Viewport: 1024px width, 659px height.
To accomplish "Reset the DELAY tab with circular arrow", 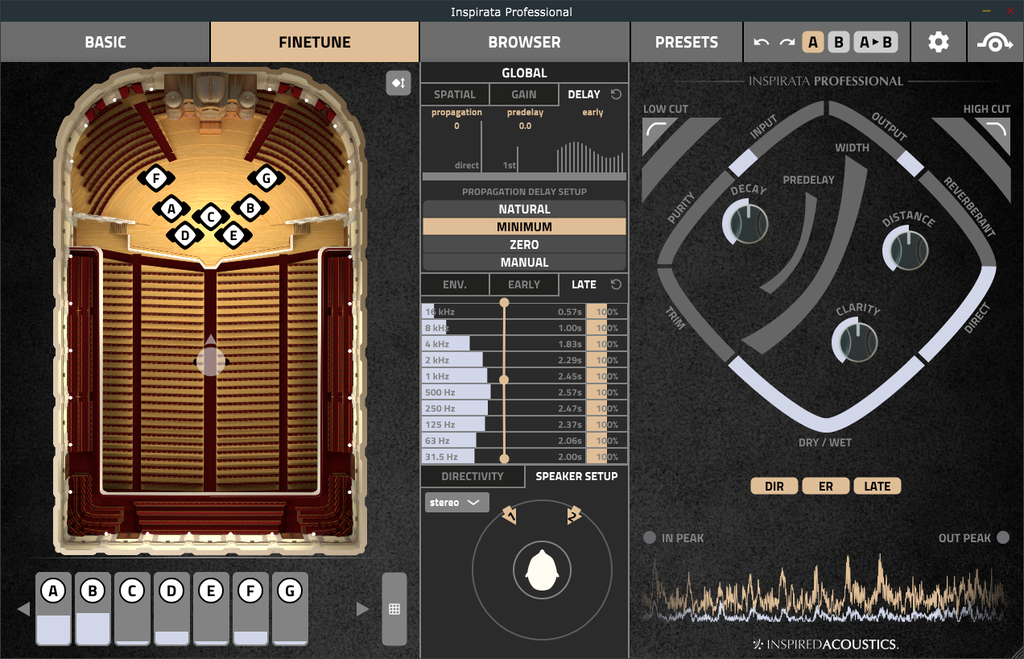I will 616,95.
